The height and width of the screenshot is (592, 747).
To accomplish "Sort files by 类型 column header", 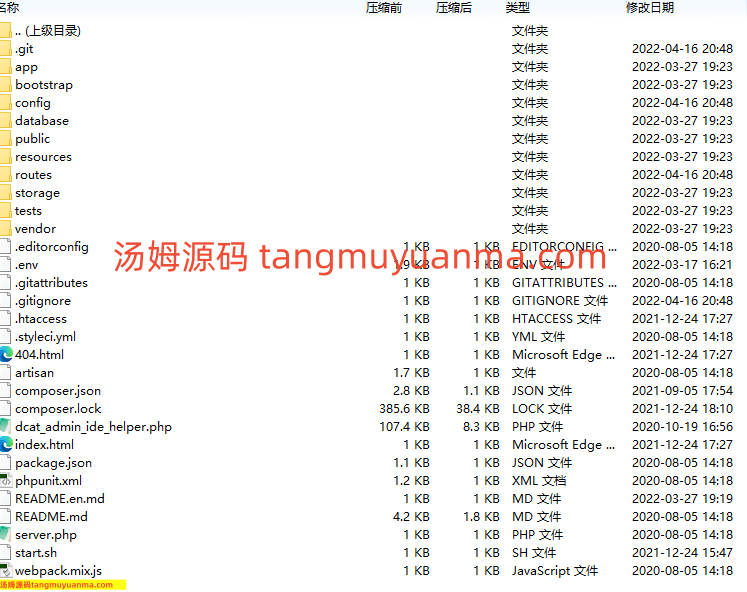I will pyautogui.click(x=517, y=8).
